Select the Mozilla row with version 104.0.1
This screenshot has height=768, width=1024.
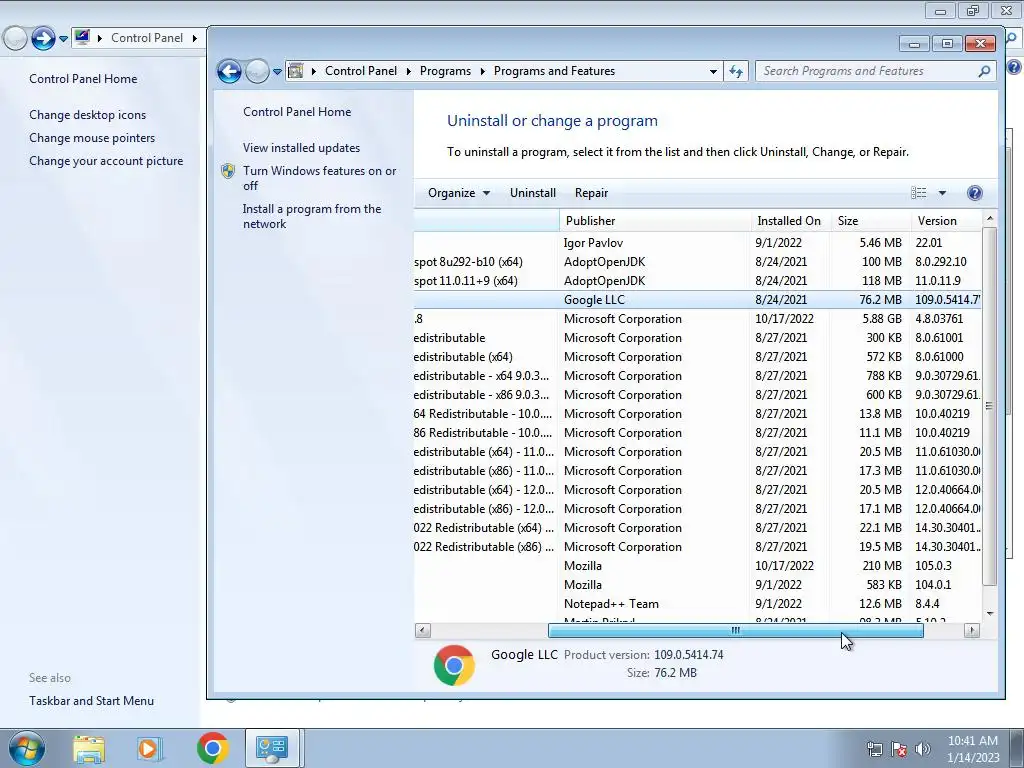(x=697, y=585)
